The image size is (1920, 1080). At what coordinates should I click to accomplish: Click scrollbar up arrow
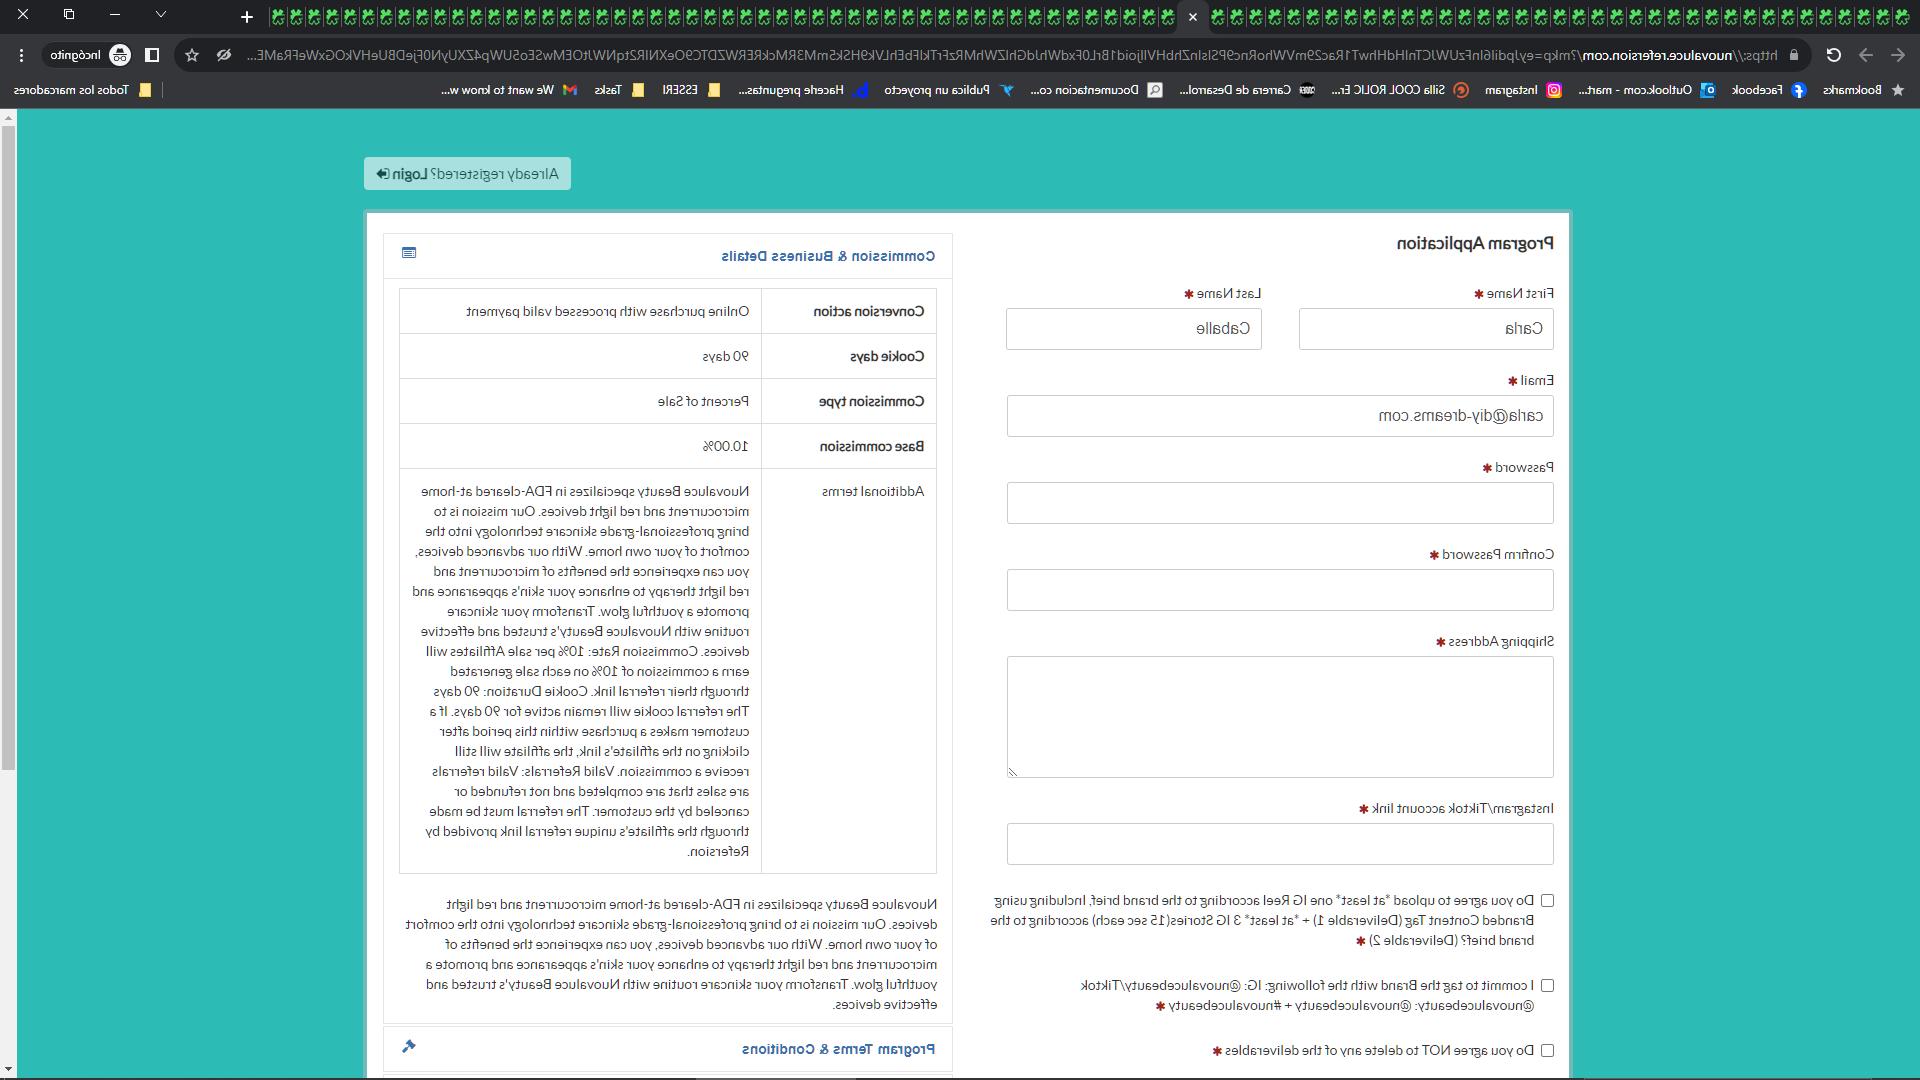pyautogui.click(x=8, y=118)
